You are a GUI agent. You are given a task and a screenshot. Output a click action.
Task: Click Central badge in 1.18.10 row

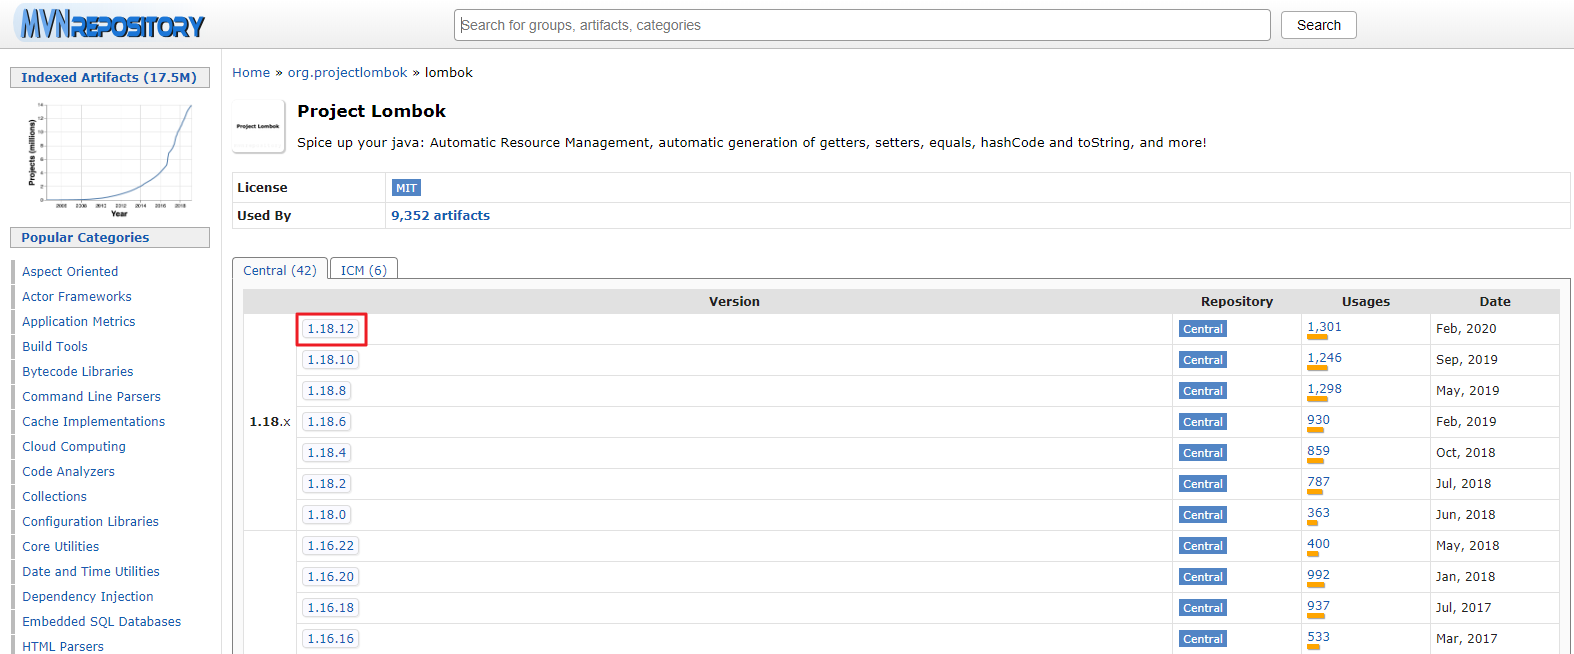pyautogui.click(x=1203, y=360)
